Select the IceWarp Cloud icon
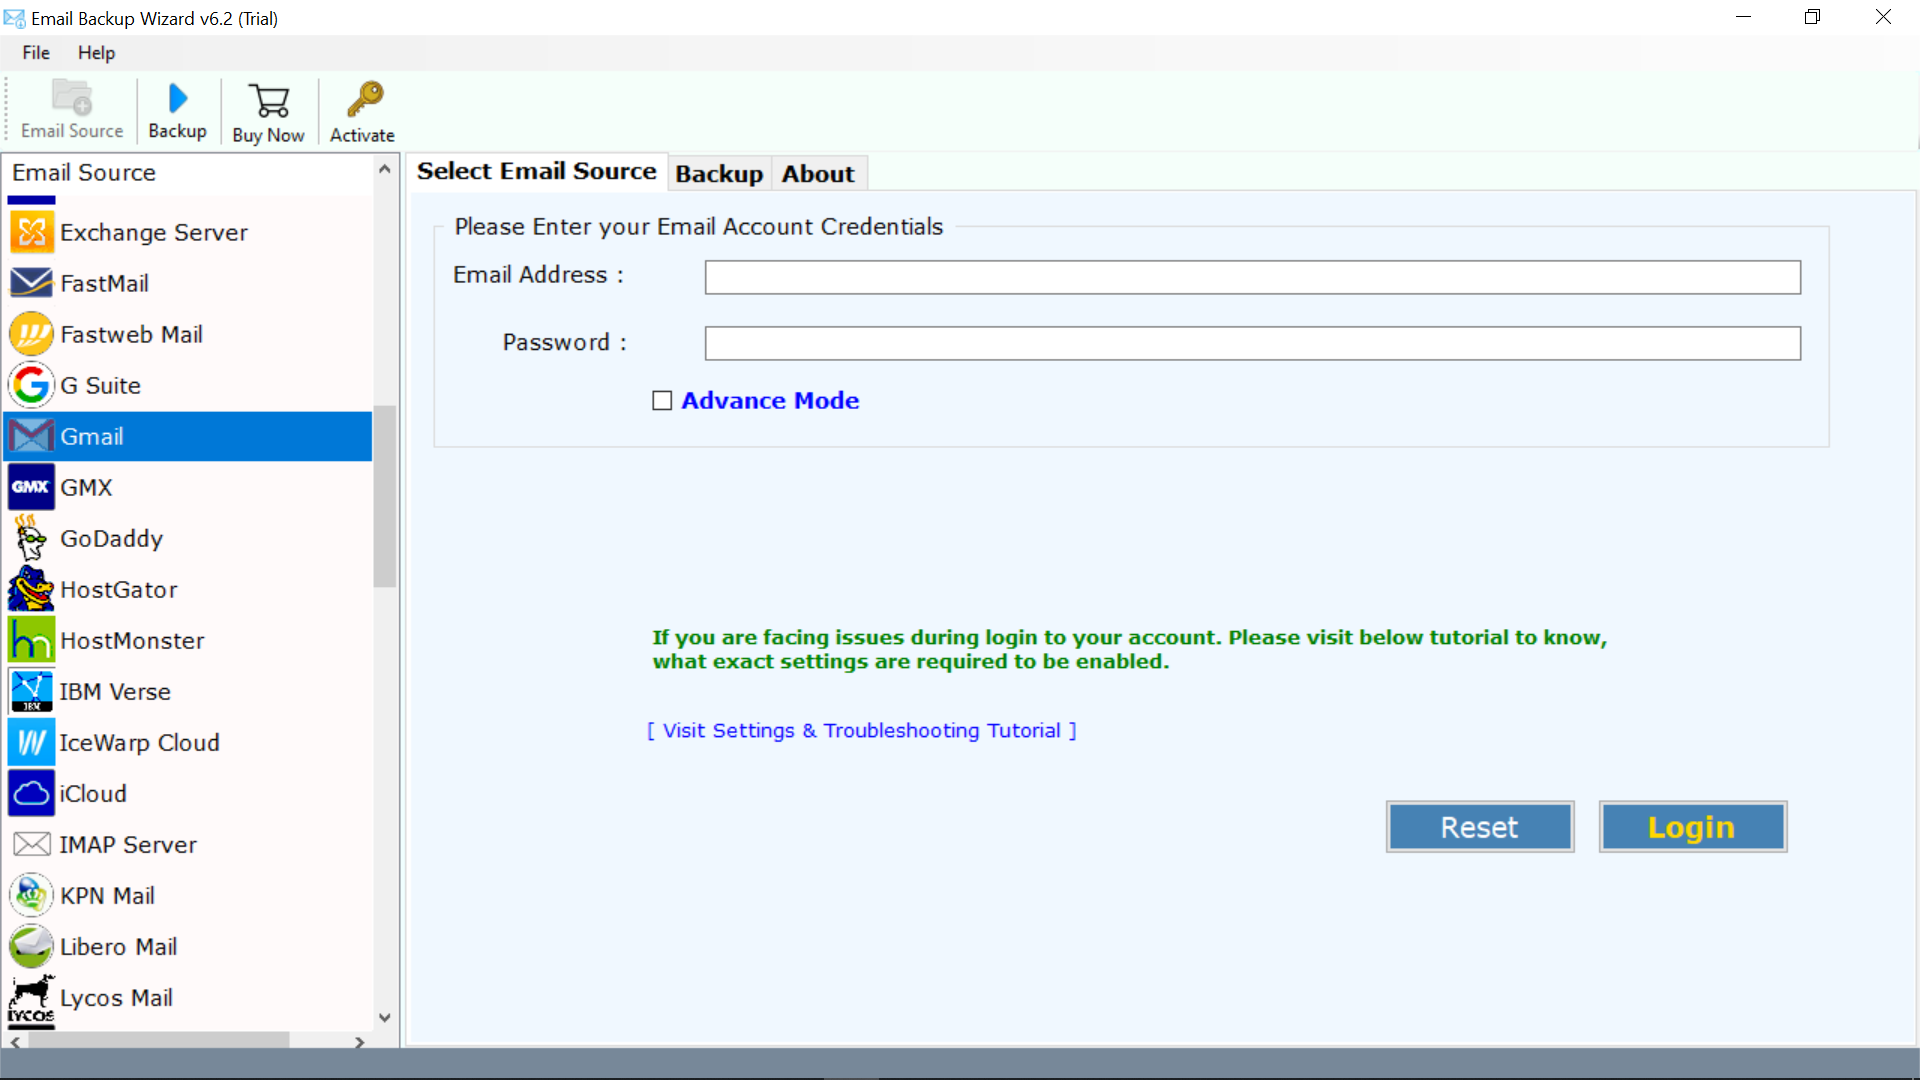This screenshot has width=1920, height=1080. tap(32, 742)
